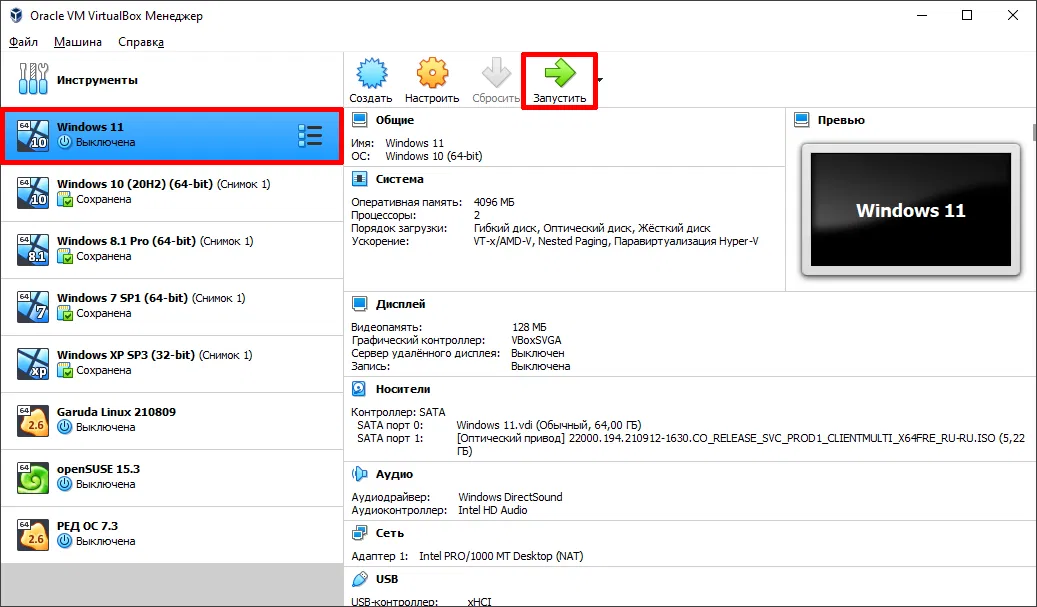Click the Носители storage section icon
The height and width of the screenshot is (607, 1037).
click(358, 388)
